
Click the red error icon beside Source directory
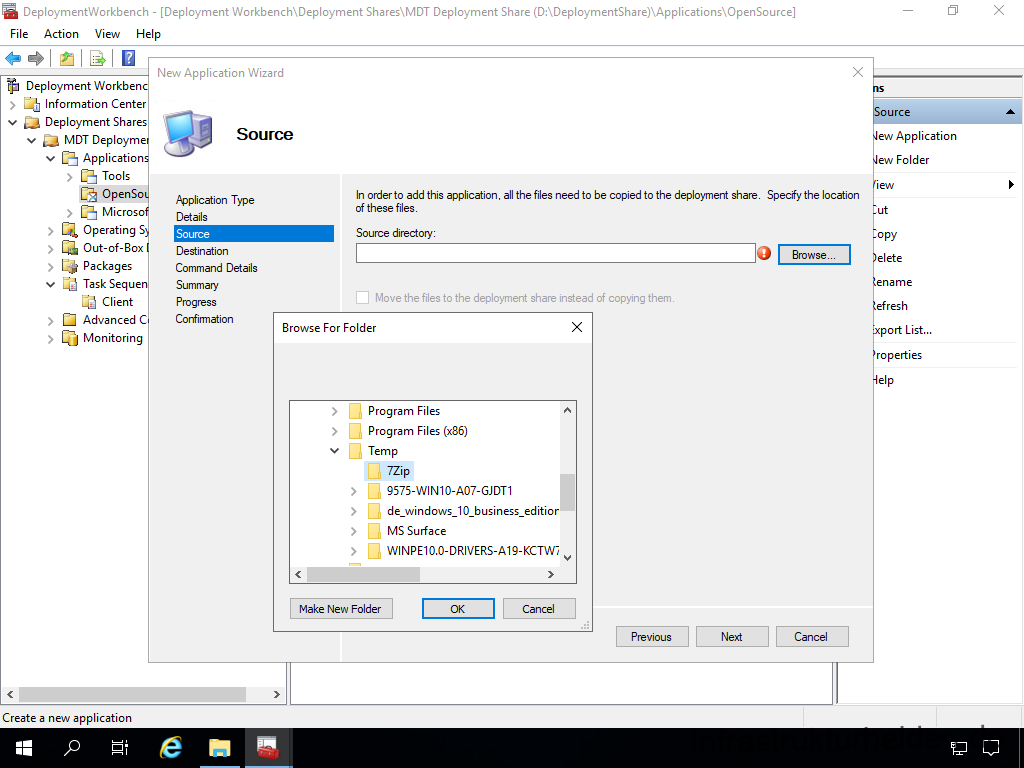pos(764,254)
